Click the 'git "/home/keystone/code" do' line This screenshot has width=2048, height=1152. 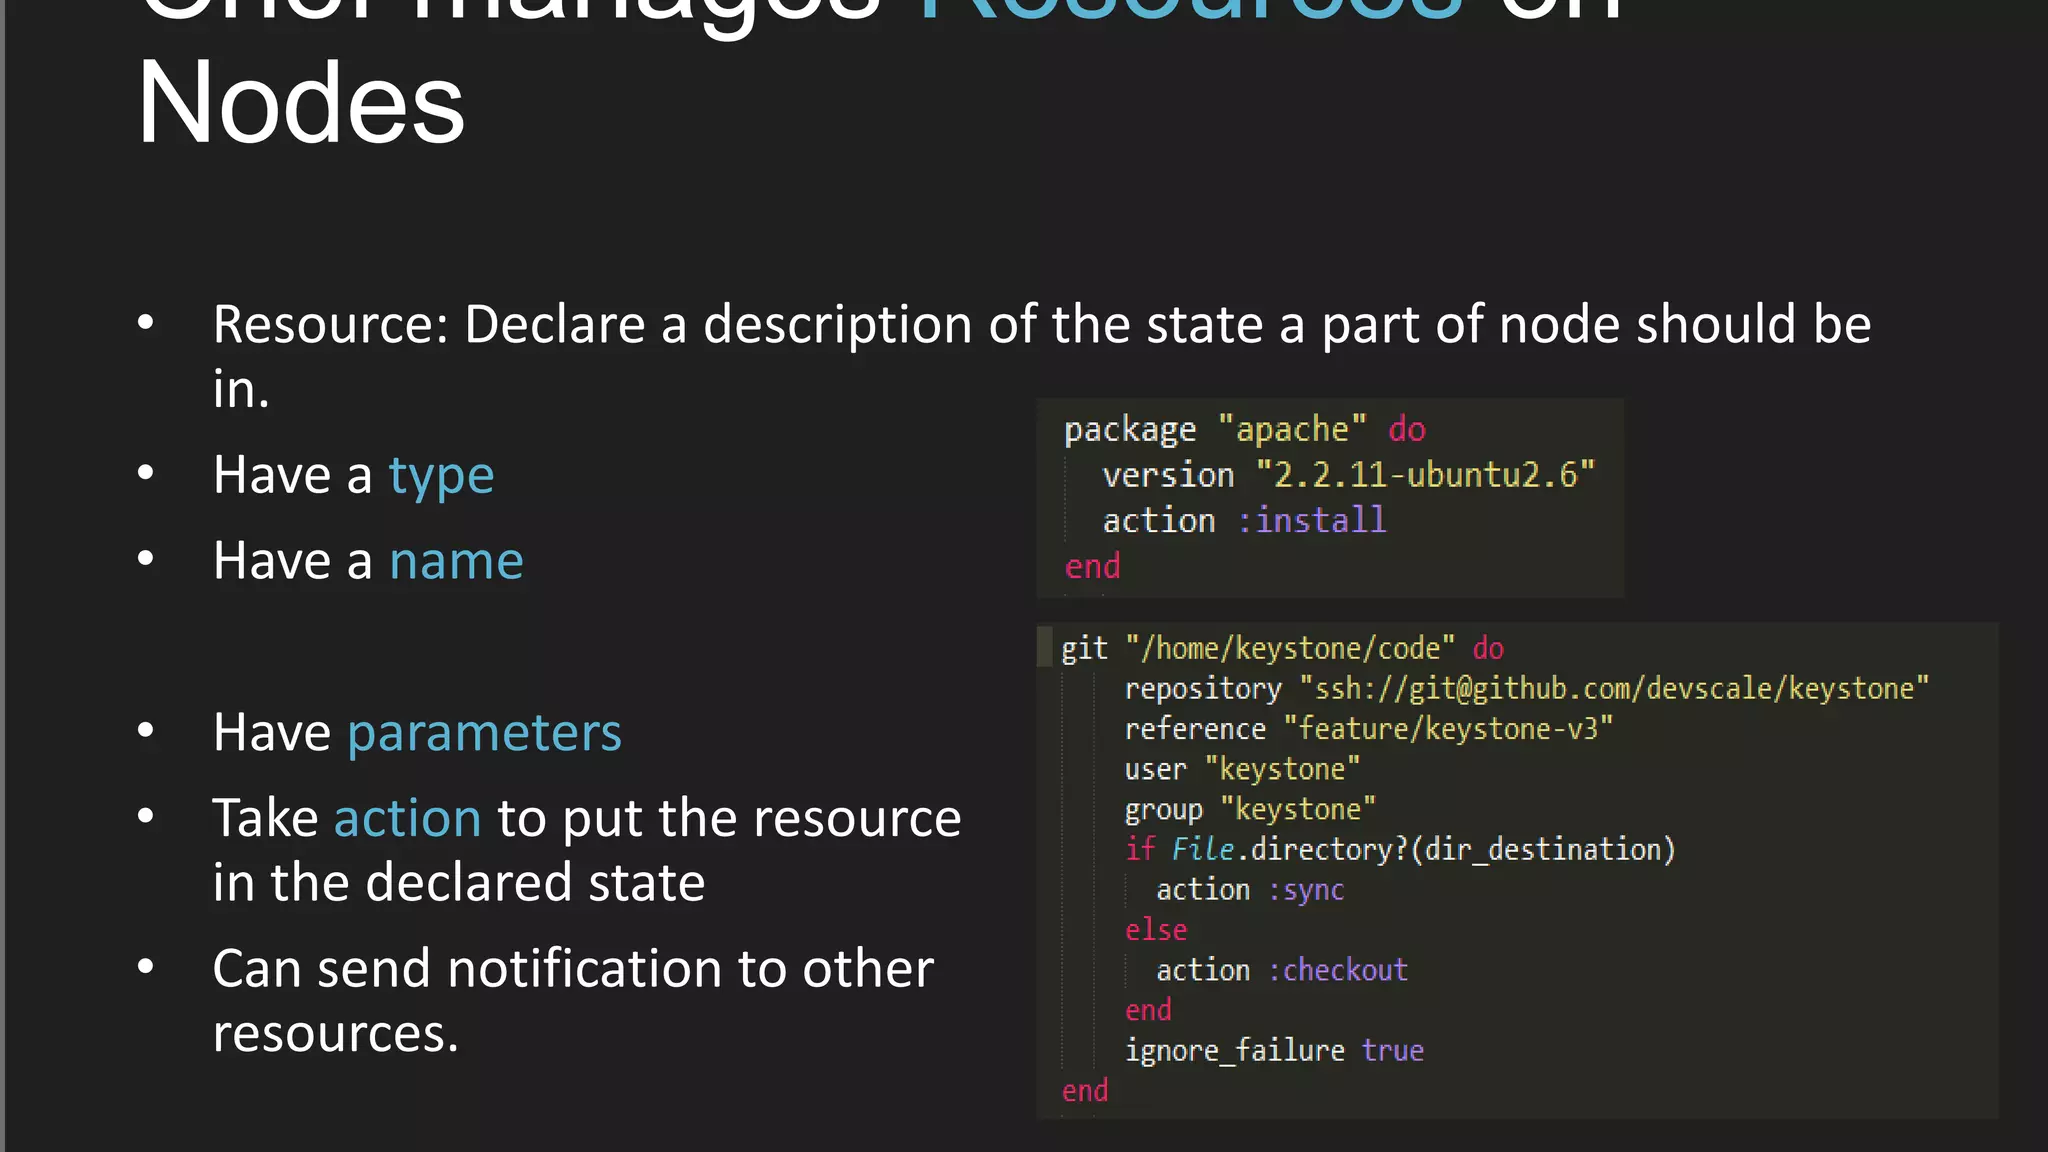click(x=1282, y=649)
